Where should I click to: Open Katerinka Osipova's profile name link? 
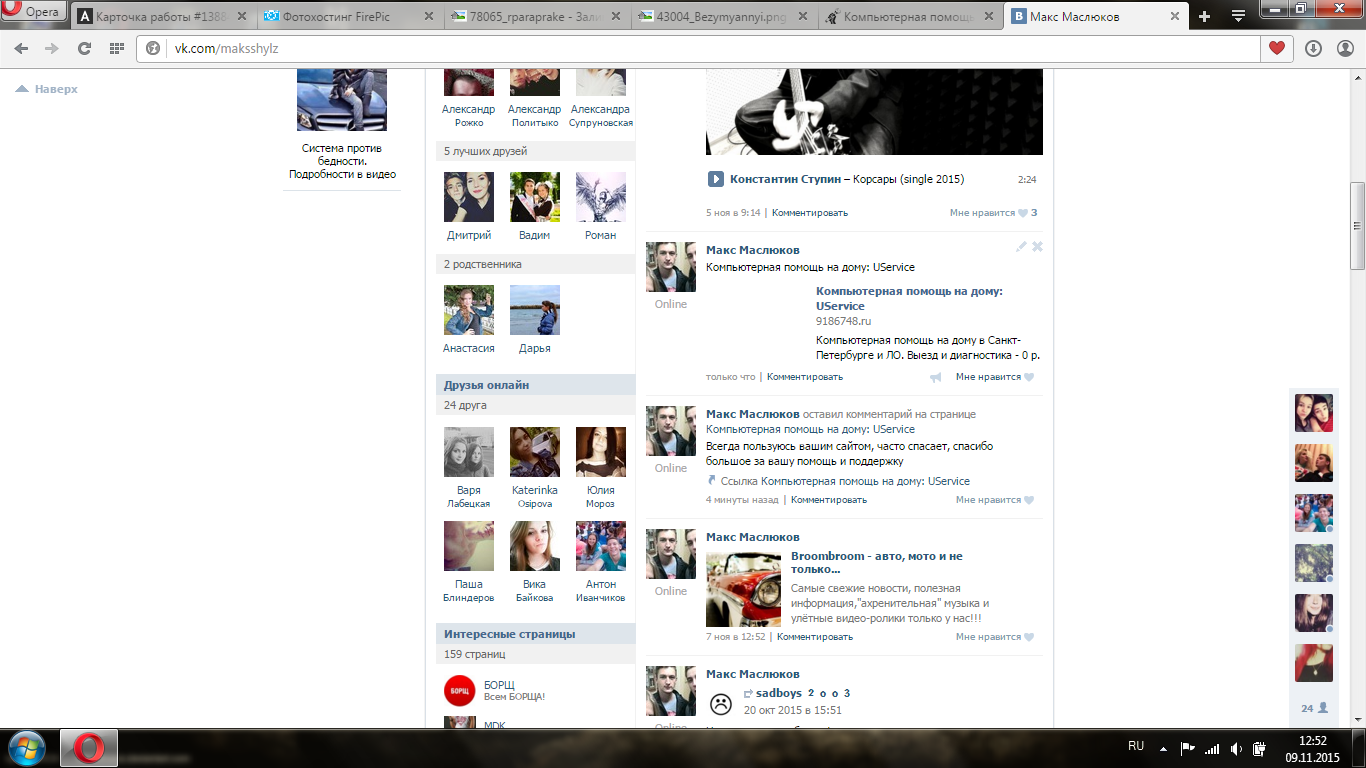click(535, 497)
